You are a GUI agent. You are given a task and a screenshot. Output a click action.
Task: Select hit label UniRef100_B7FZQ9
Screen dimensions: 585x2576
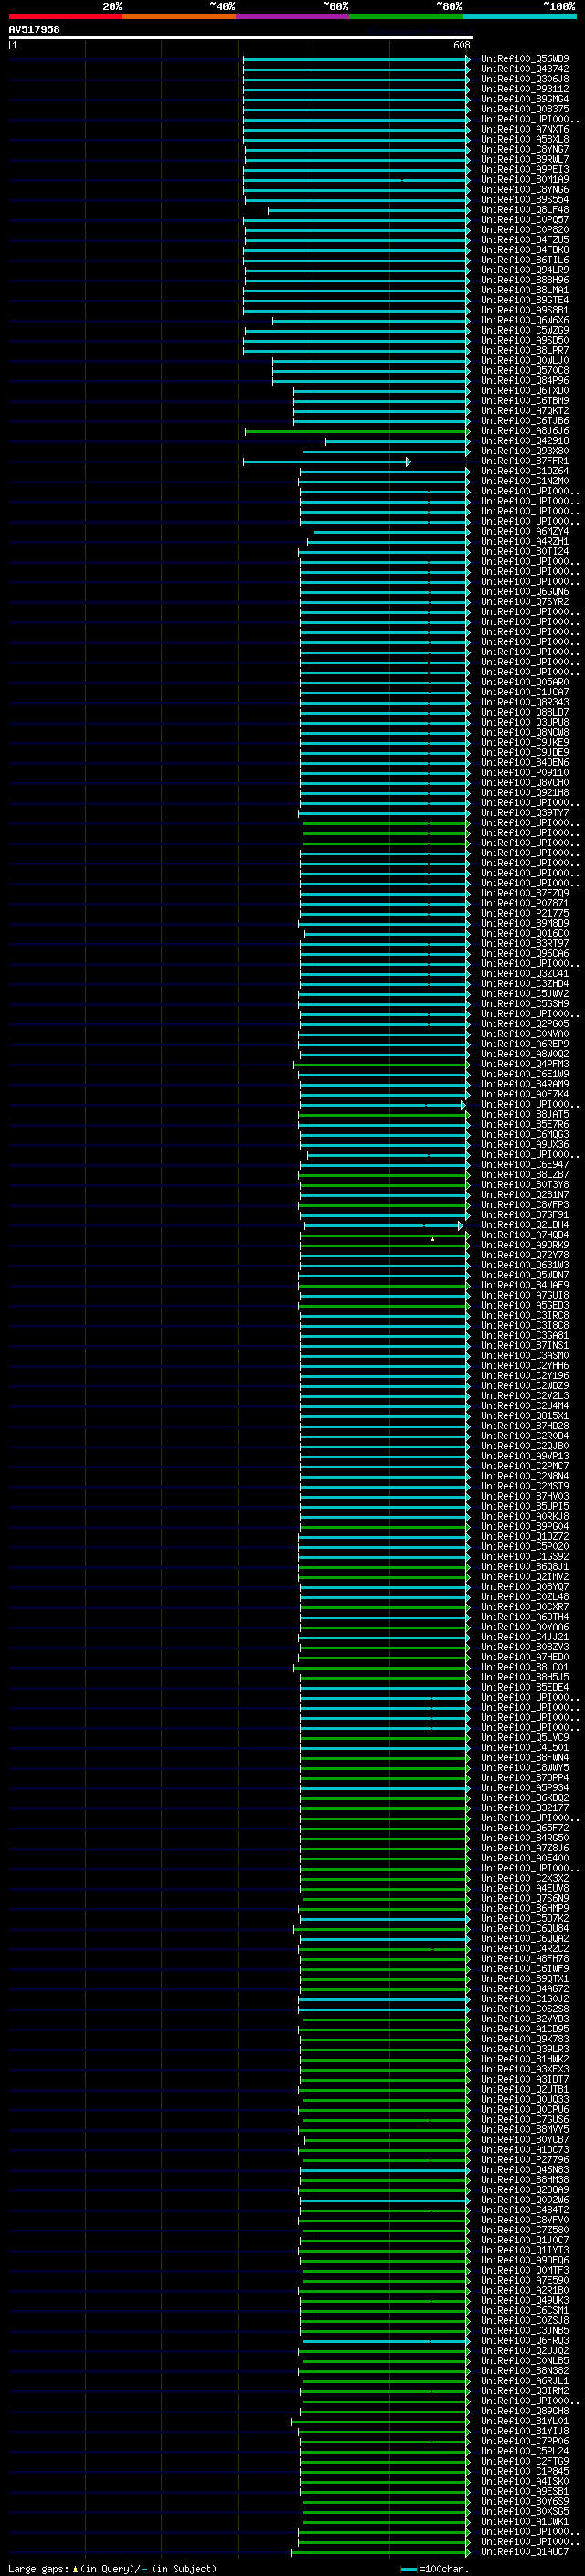click(x=525, y=893)
